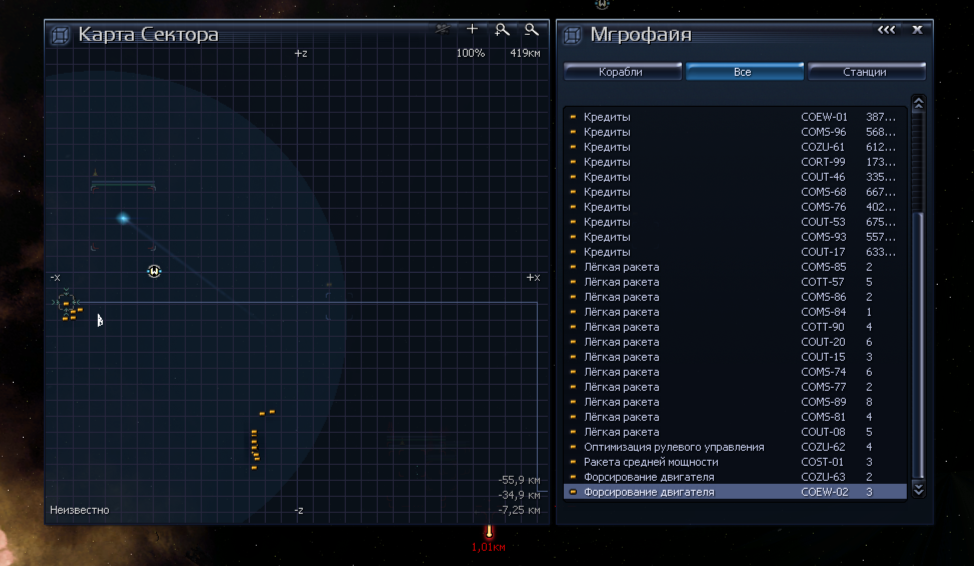Switch to the Корабли tab
Screen dimensions: 974x566
coord(622,71)
